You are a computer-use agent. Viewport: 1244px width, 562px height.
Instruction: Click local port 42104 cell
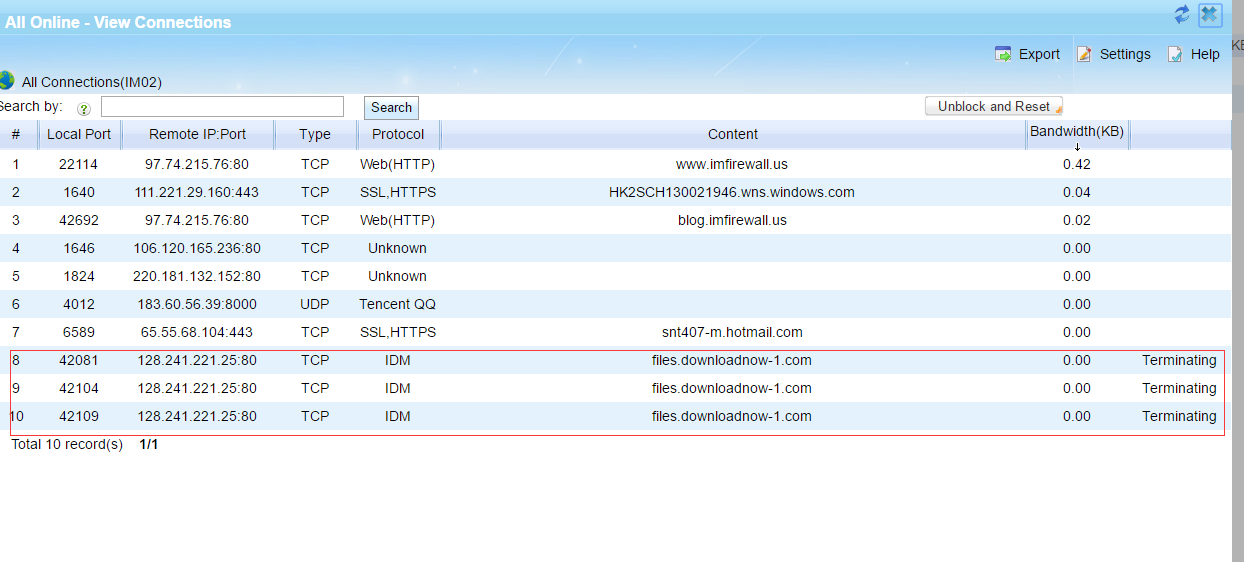coord(79,388)
